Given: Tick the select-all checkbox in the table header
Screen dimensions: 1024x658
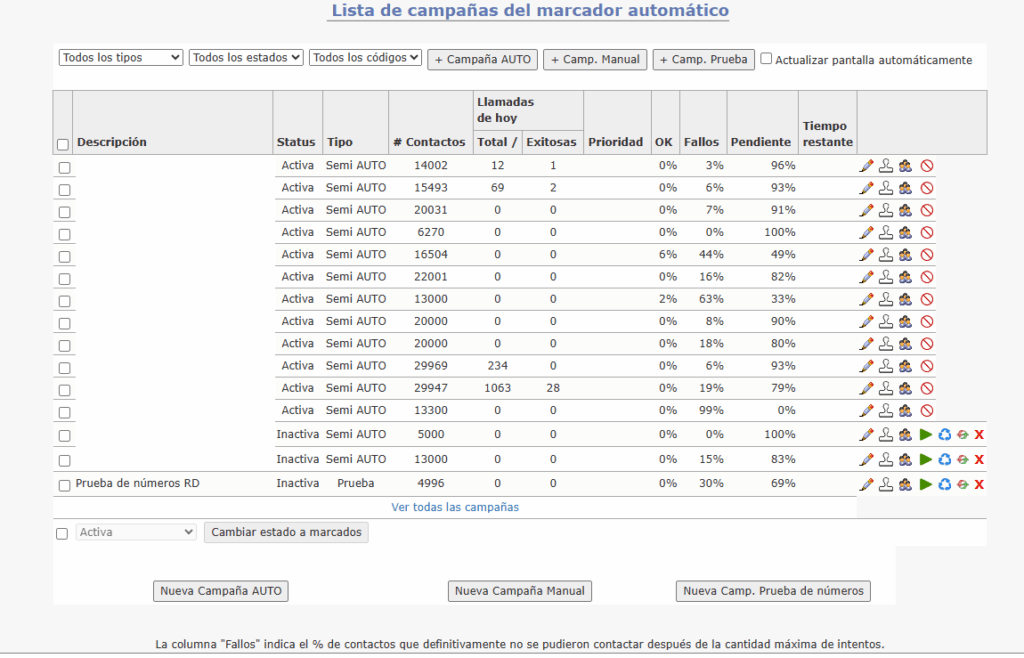Looking at the screenshot, I should click(x=63, y=145).
